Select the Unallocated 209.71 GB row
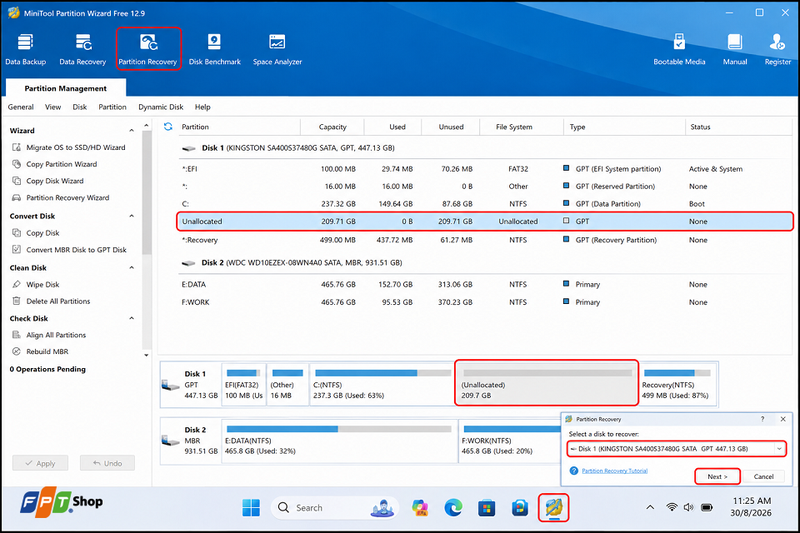The height and width of the screenshot is (533, 800). pyautogui.click(x=485, y=221)
